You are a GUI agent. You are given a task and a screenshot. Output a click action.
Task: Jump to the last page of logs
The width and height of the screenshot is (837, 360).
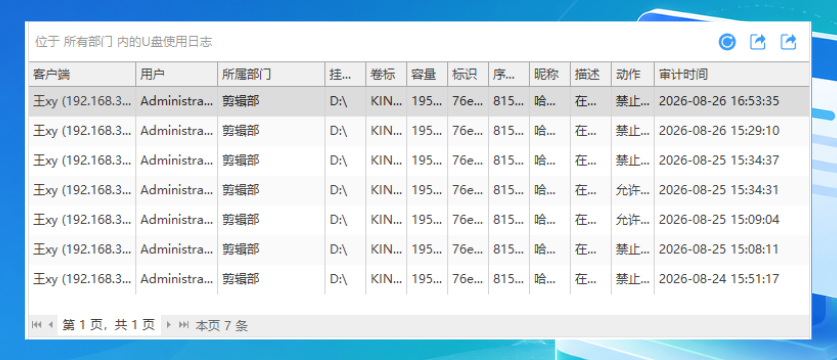183,325
